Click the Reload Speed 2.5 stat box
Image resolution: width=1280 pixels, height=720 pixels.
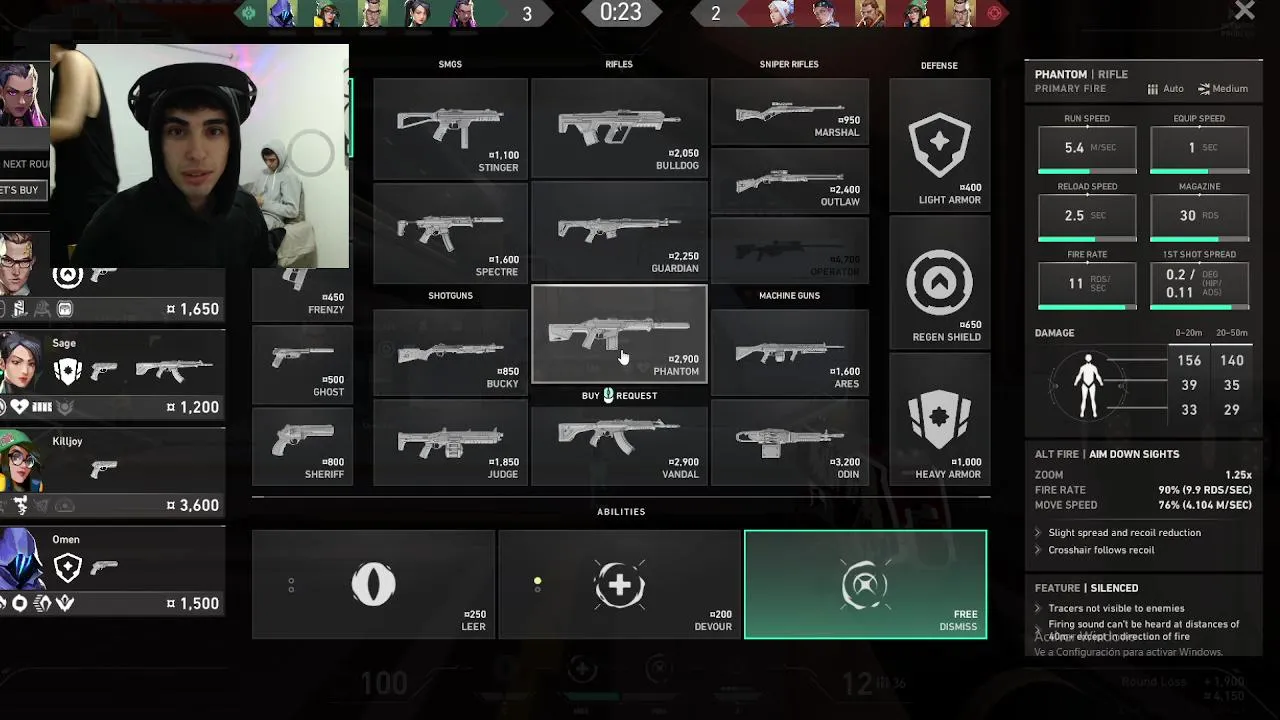[x=1087, y=217]
